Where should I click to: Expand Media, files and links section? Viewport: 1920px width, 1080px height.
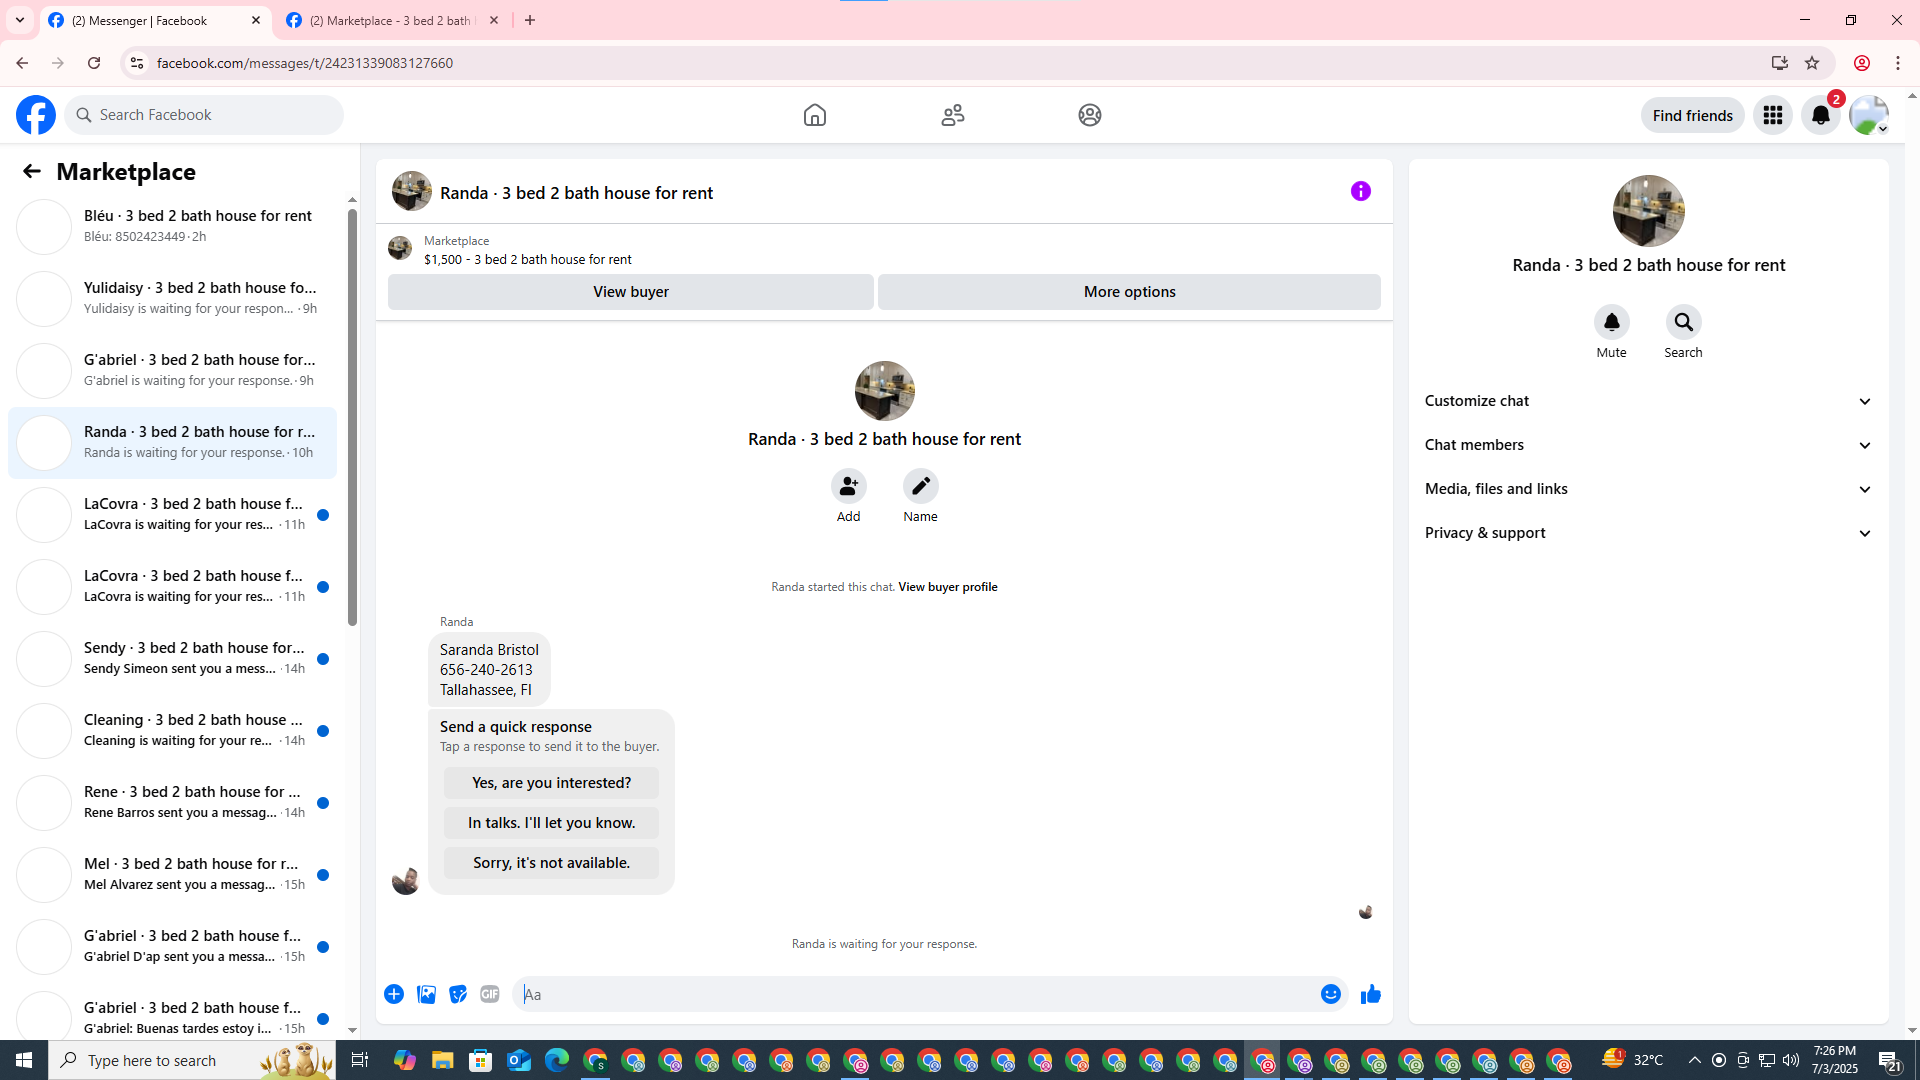(1648, 489)
